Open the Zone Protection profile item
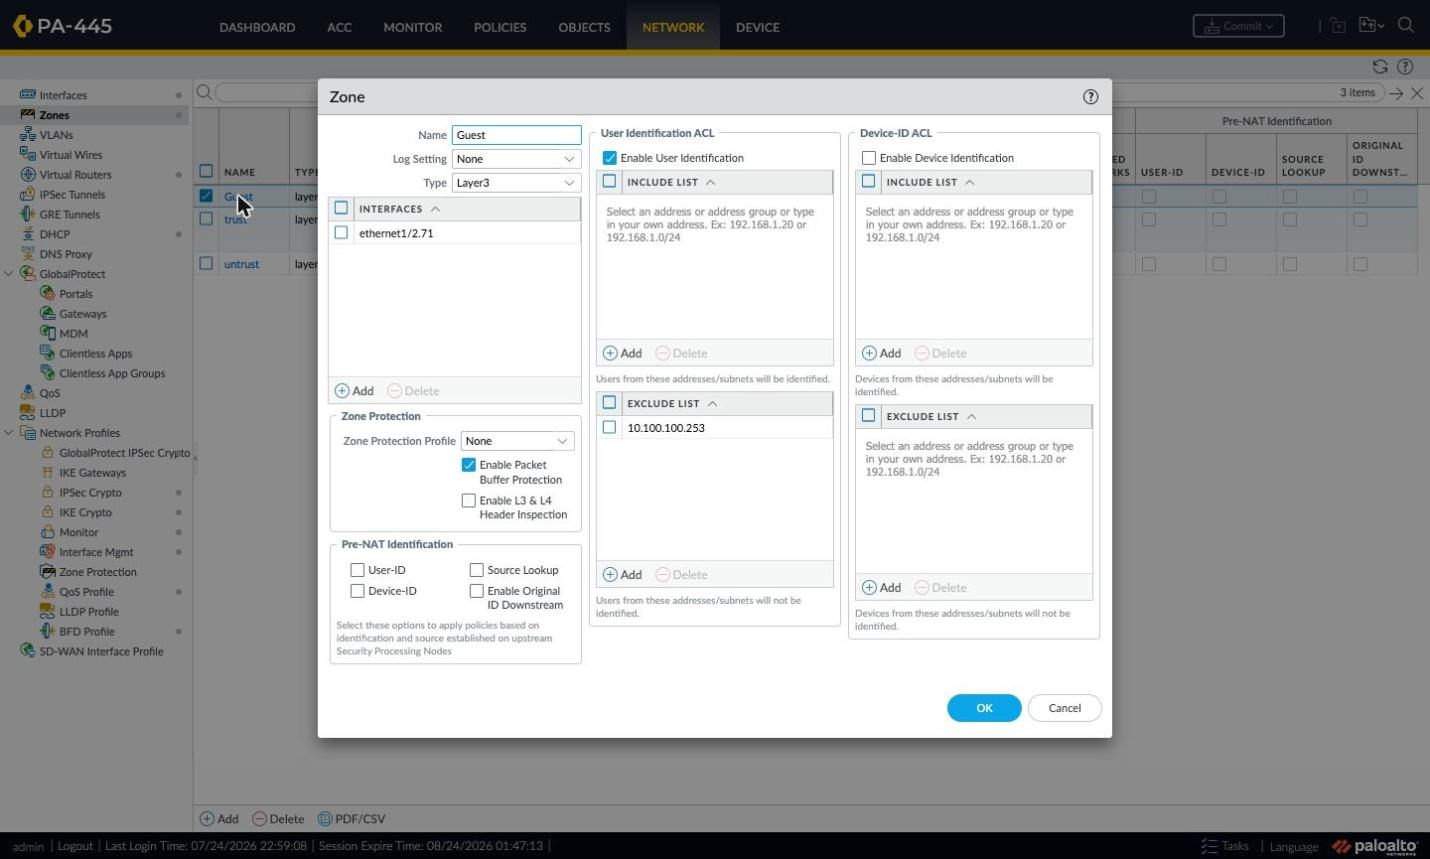1430x859 pixels. click(x=97, y=572)
